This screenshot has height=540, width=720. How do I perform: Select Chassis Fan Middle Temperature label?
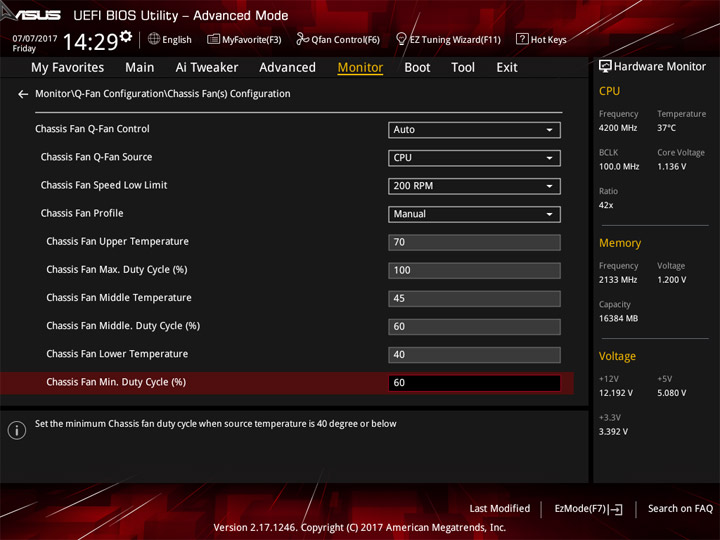[119, 298]
